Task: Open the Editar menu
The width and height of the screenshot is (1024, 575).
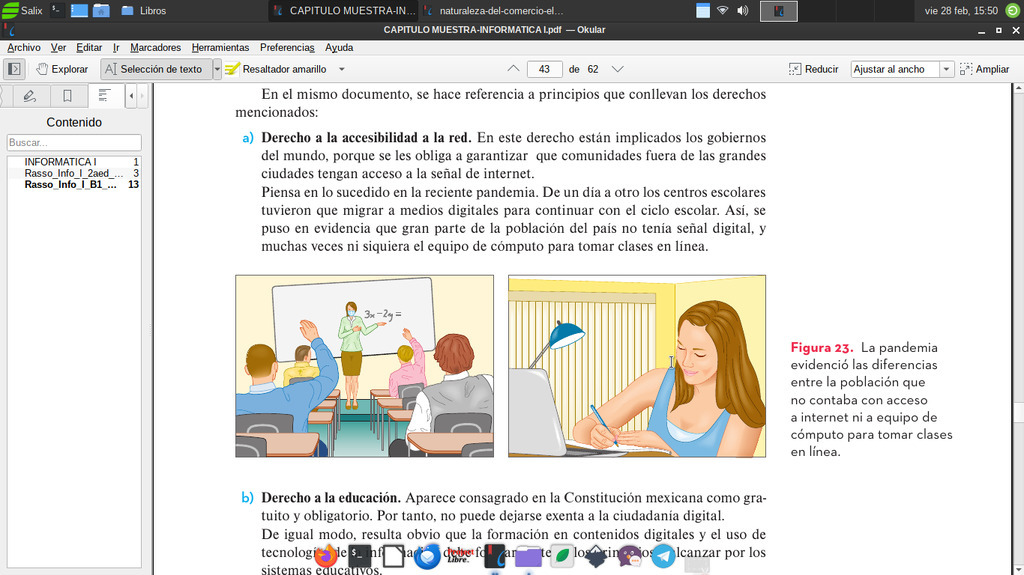Action: click(x=89, y=48)
